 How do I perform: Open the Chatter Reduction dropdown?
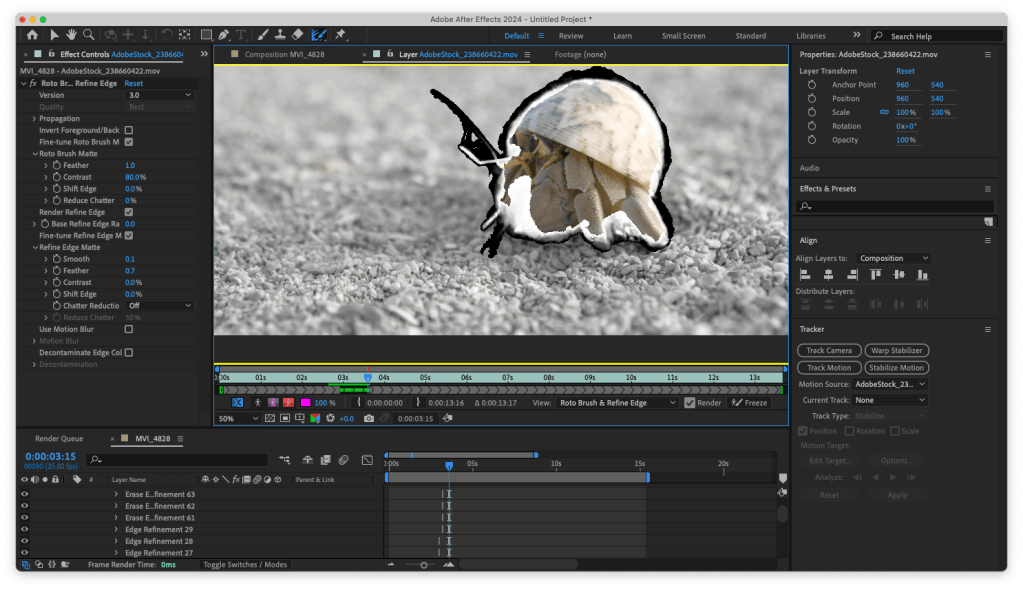[x=157, y=306]
